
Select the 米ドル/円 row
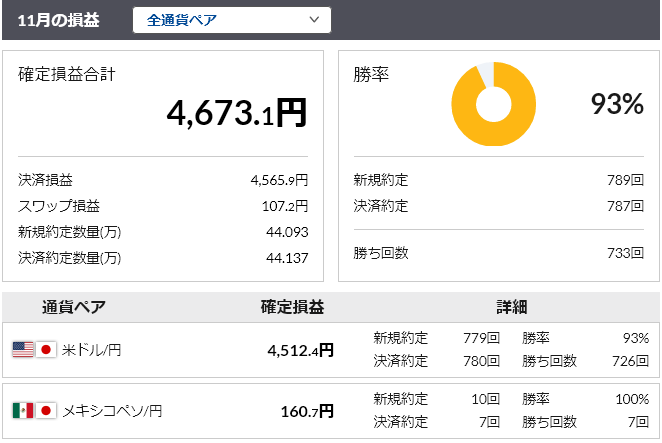tap(331, 350)
